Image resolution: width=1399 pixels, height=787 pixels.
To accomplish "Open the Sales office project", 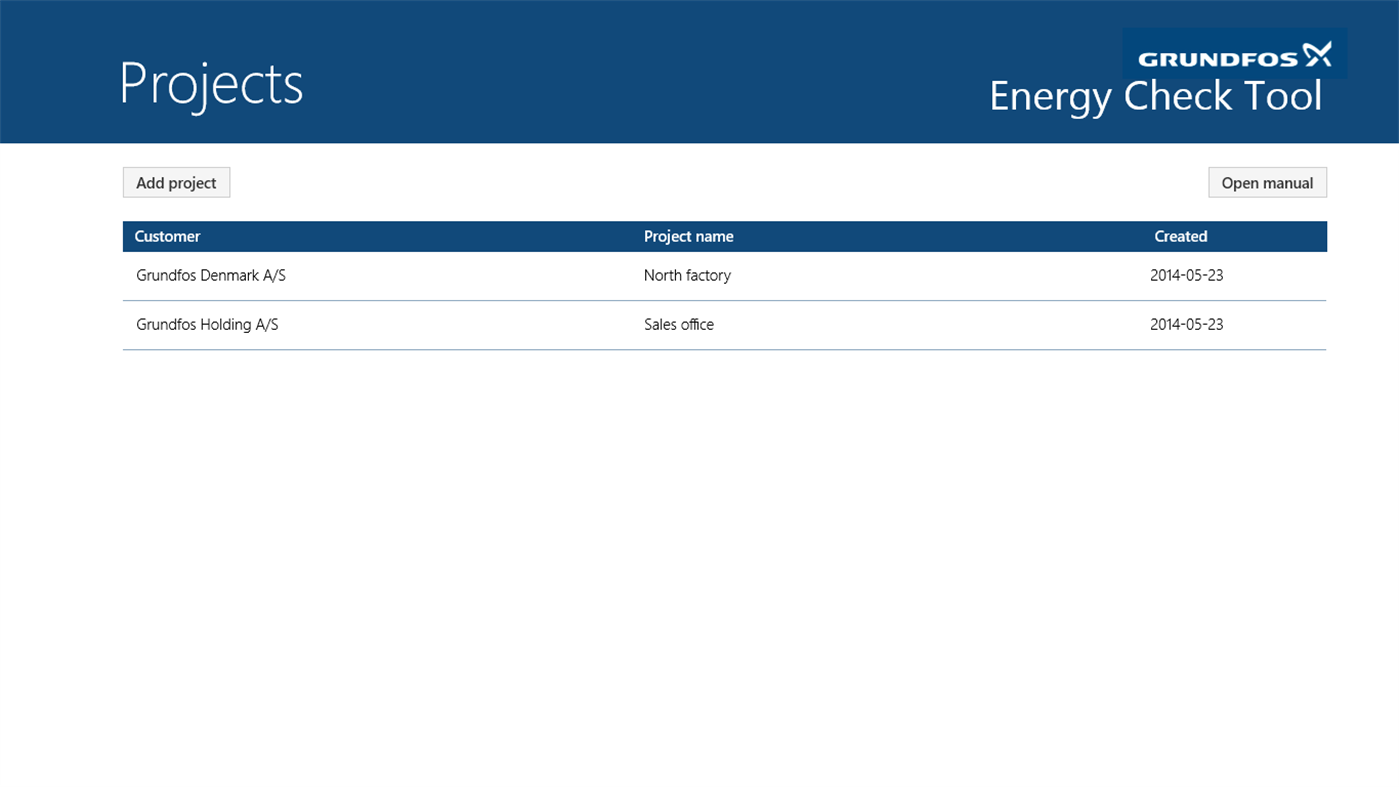I will (x=679, y=324).
